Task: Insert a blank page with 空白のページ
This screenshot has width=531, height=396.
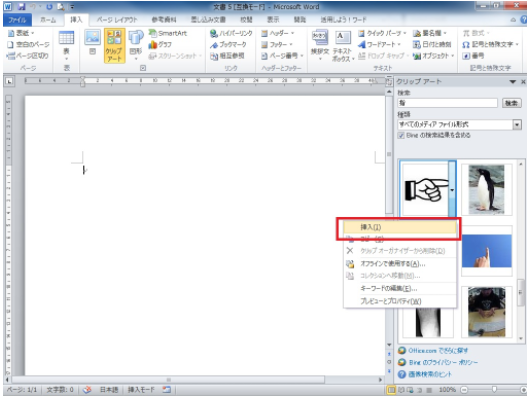Action: click(28, 44)
